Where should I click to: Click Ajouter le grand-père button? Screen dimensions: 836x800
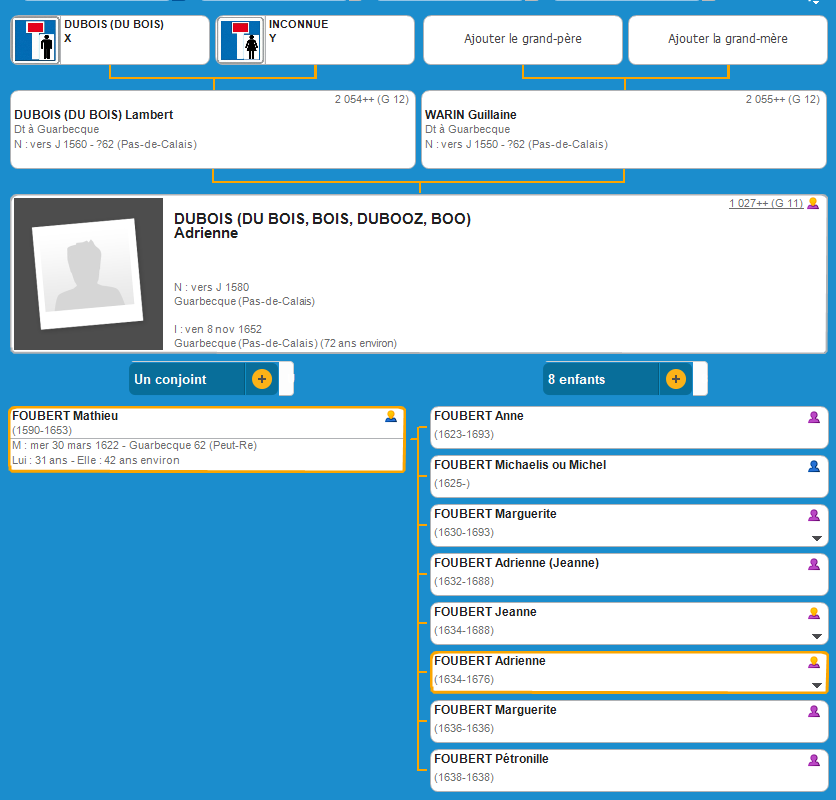click(523, 40)
